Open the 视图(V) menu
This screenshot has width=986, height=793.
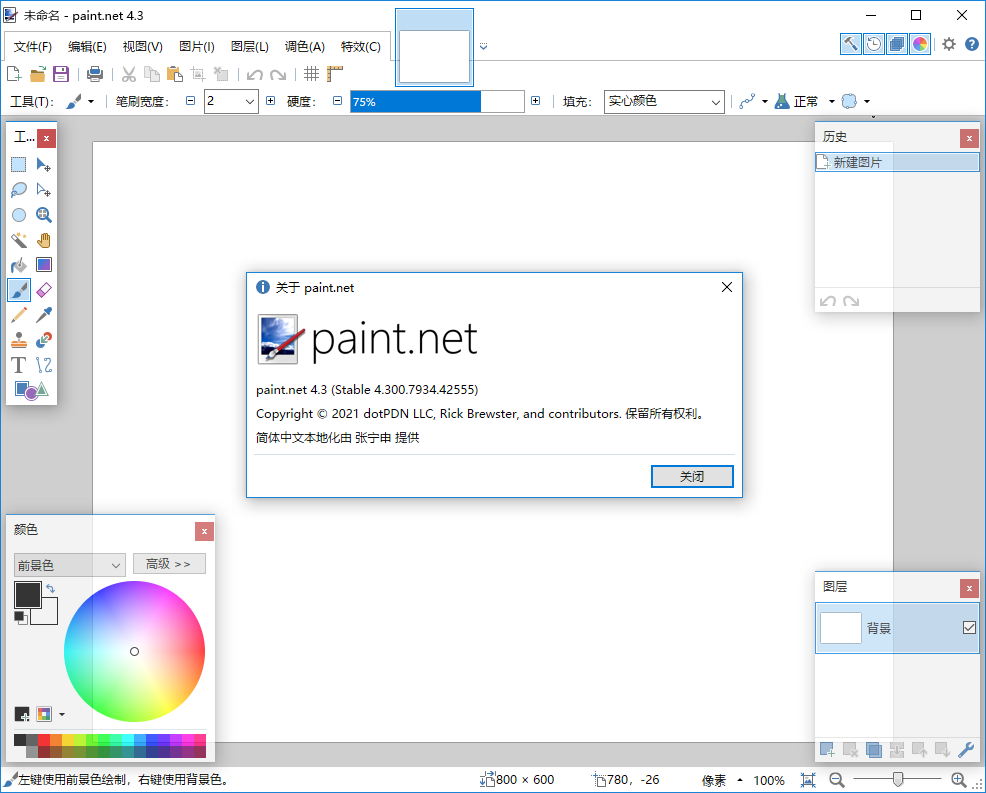coord(143,47)
